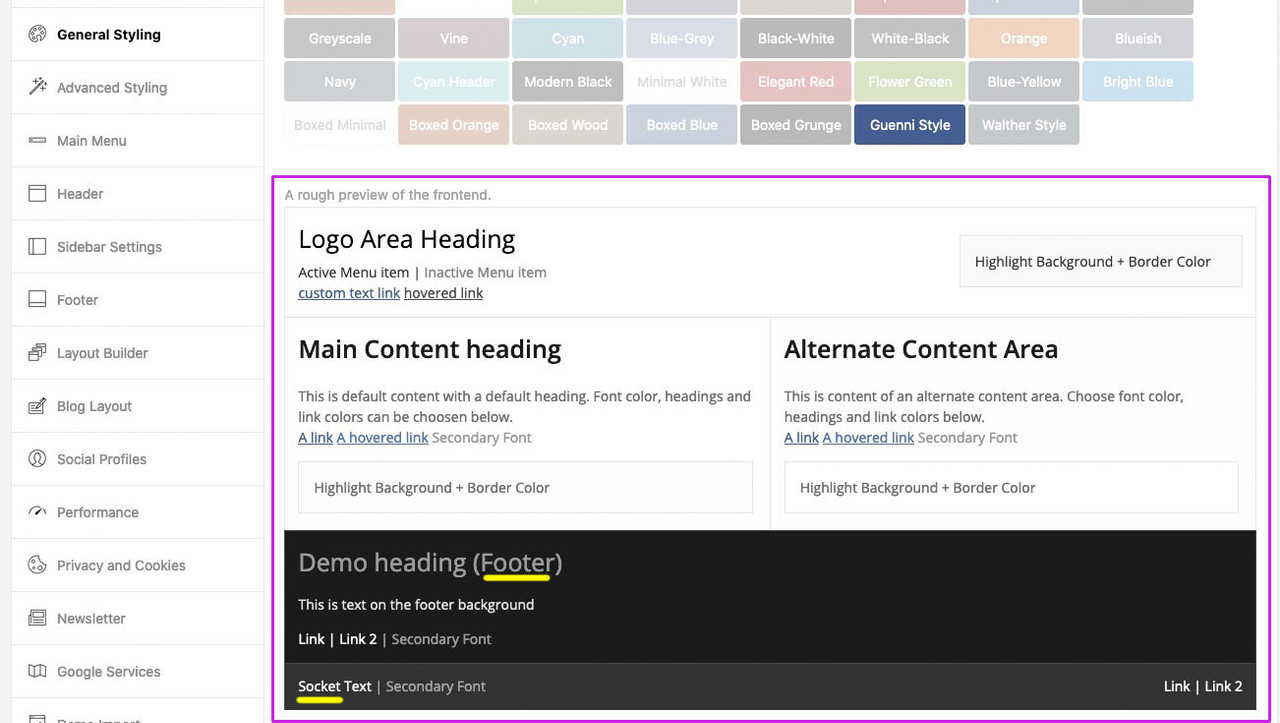Click Socket Text in footer preview
This screenshot has width=1280, height=723.
point(335,686)
